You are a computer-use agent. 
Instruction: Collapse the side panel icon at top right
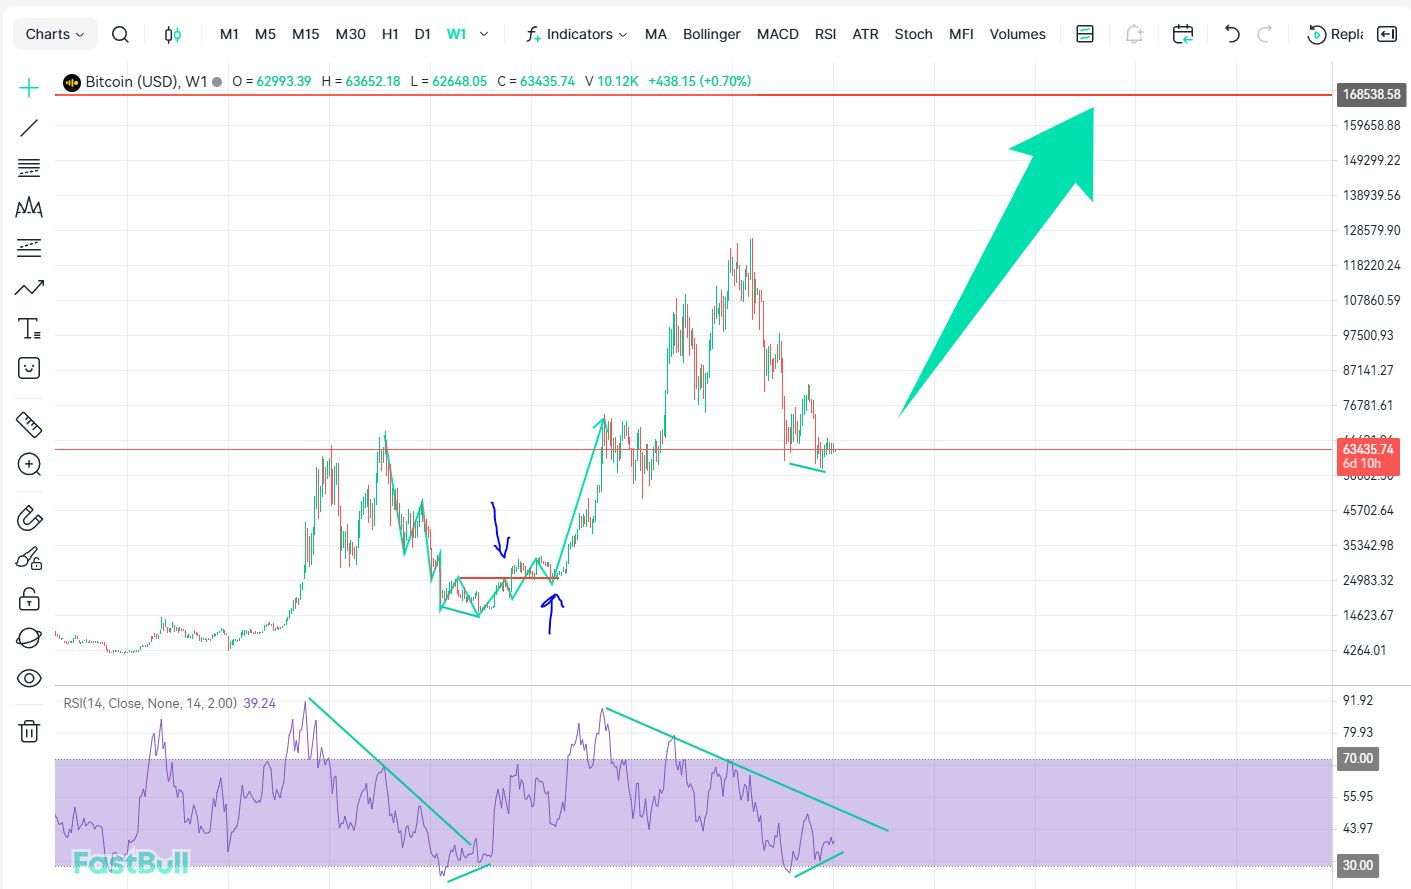click(1387, 34)
